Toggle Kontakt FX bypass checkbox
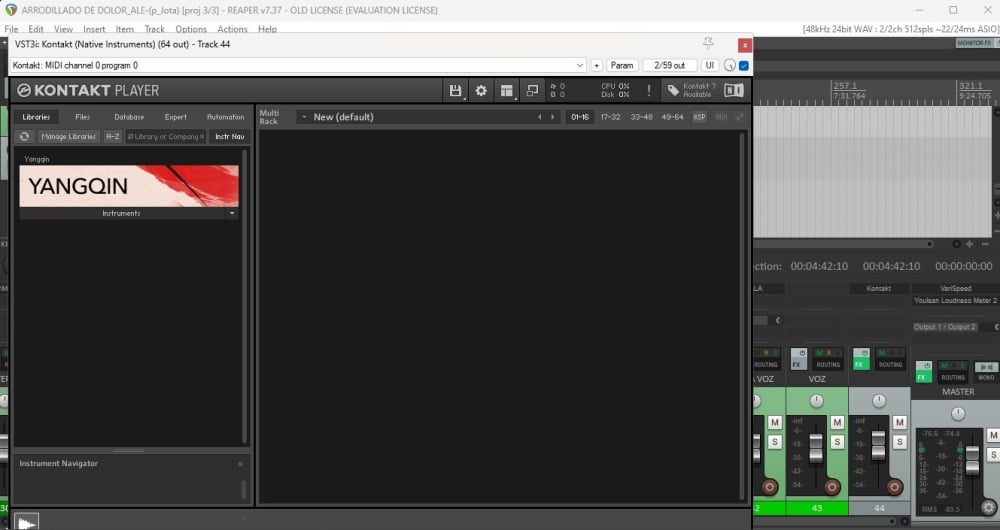 (744, 65)
